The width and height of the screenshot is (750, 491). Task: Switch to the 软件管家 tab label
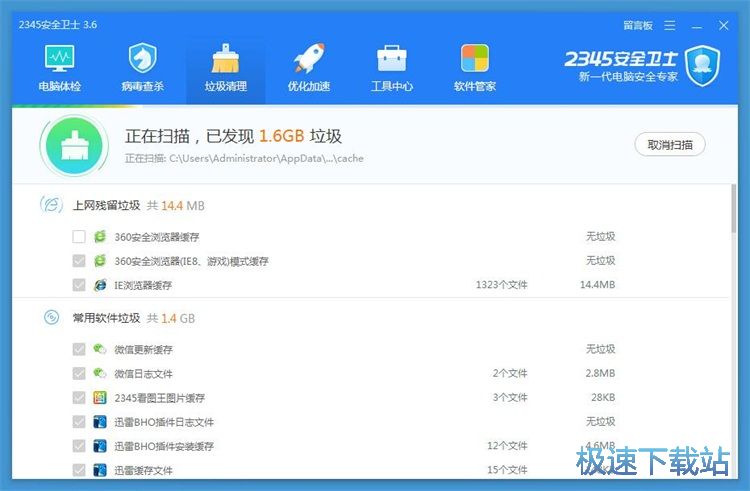coord(475,87)
